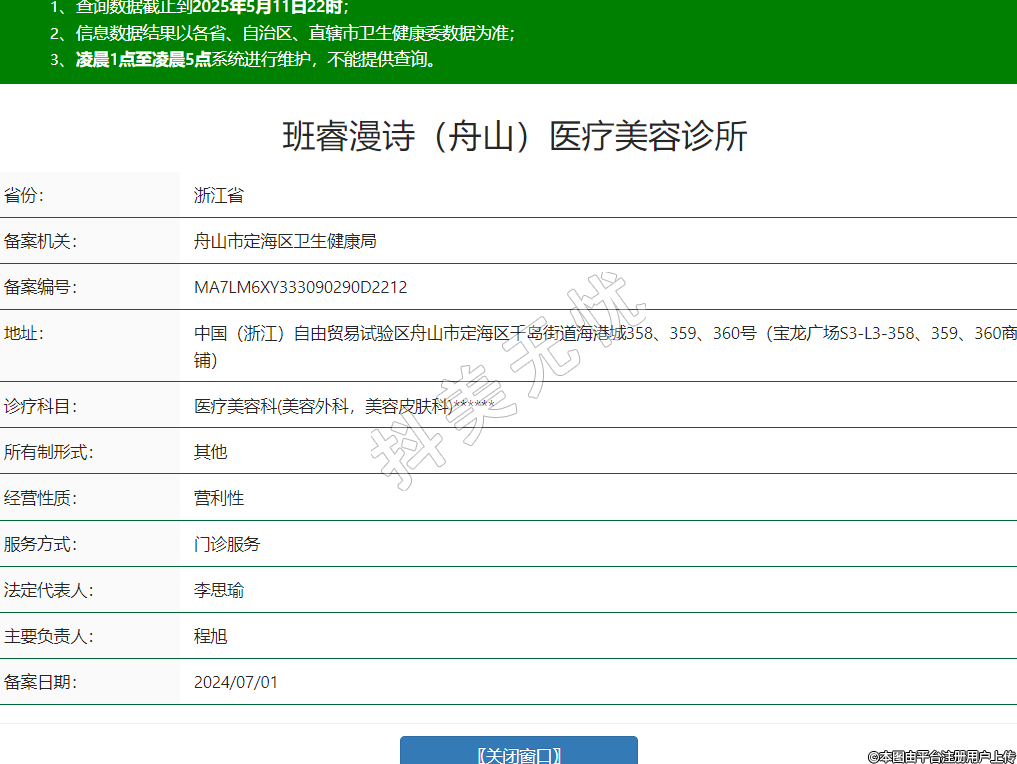This screenshot has height=764, width=1017.
Task: Click the 备案编号 row label
Action: point(40,287)
